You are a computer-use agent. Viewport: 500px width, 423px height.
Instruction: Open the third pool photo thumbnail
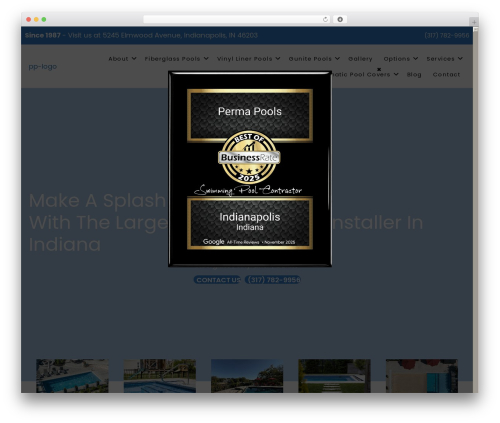tap(247, 376)
